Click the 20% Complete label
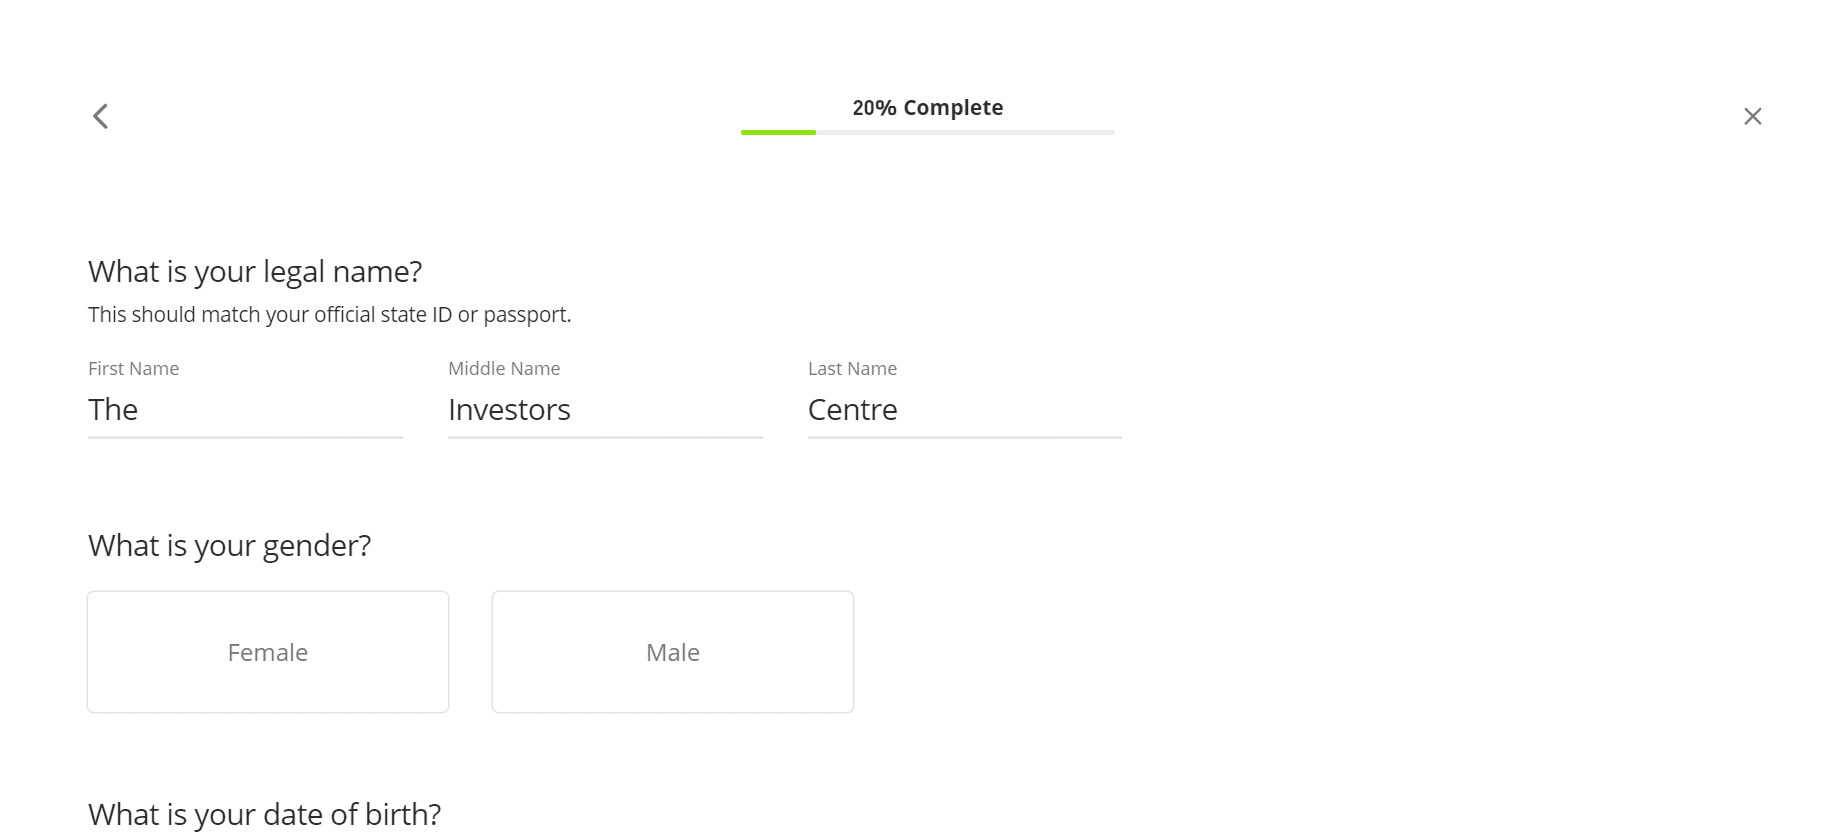 point(927,107)
